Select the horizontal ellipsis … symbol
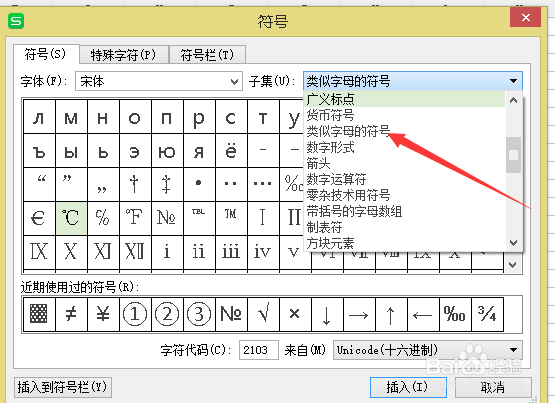This screenshot has height=403, width=555. pos(263,184)
